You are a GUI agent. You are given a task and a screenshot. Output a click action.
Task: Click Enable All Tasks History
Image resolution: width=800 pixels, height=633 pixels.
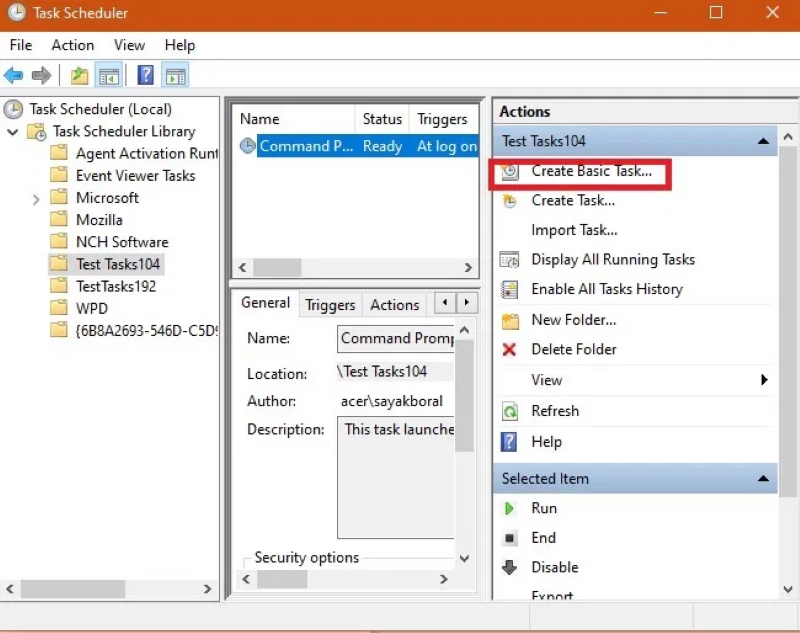pos(606,289)
